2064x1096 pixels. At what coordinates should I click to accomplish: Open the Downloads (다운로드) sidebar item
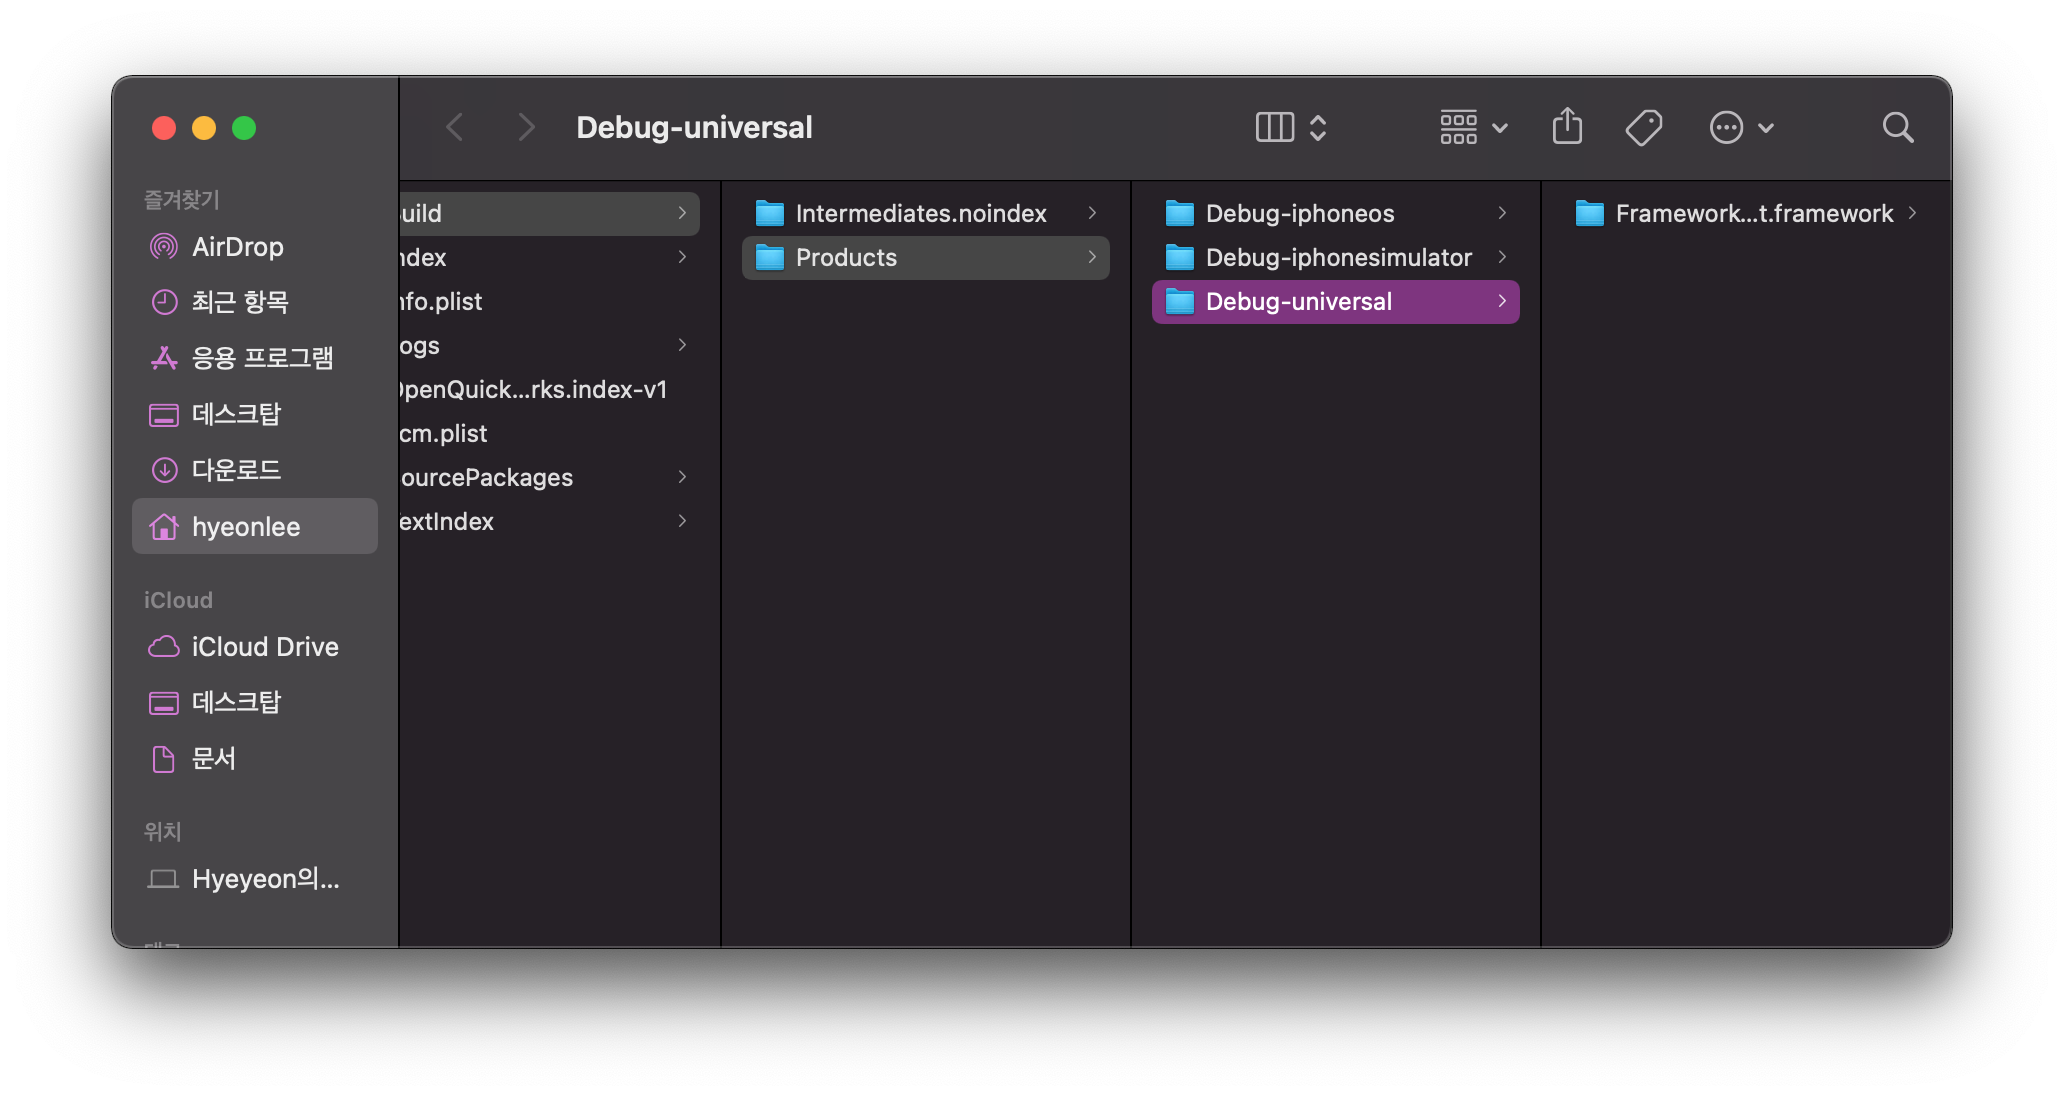(236, 470)
